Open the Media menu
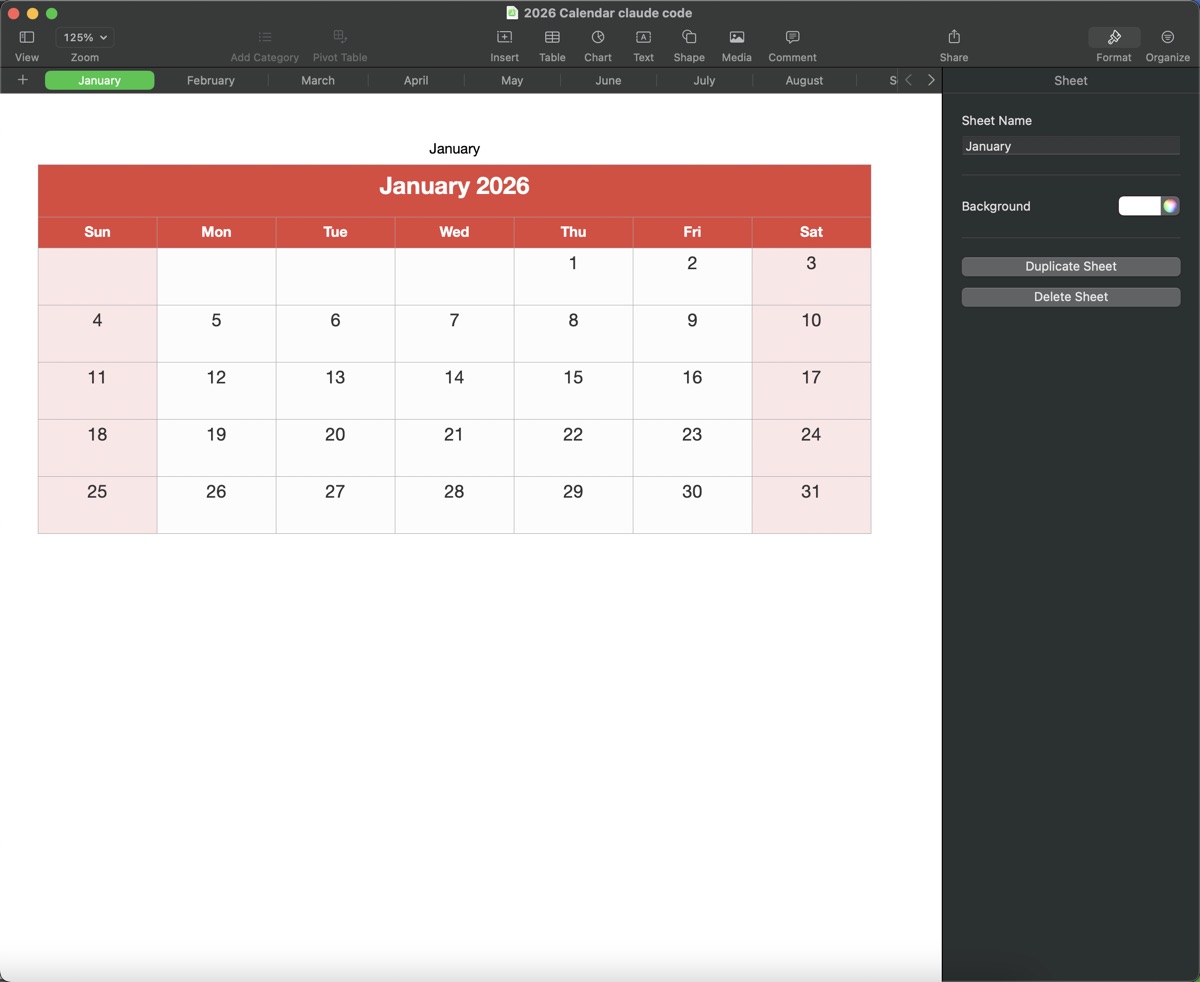This screenshot has height=982, width=1200. (x=737, y=37)
